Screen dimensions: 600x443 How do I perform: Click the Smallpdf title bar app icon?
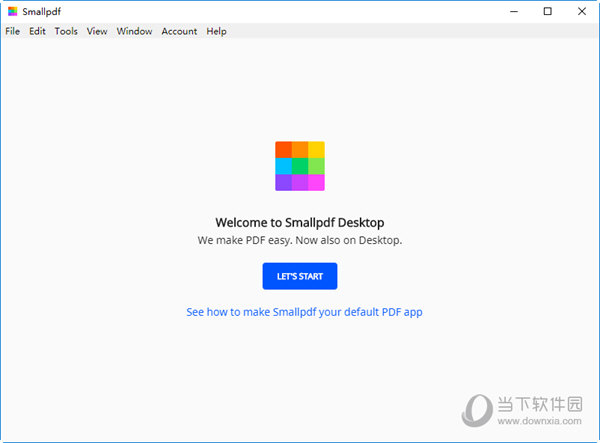coord(13,11)
